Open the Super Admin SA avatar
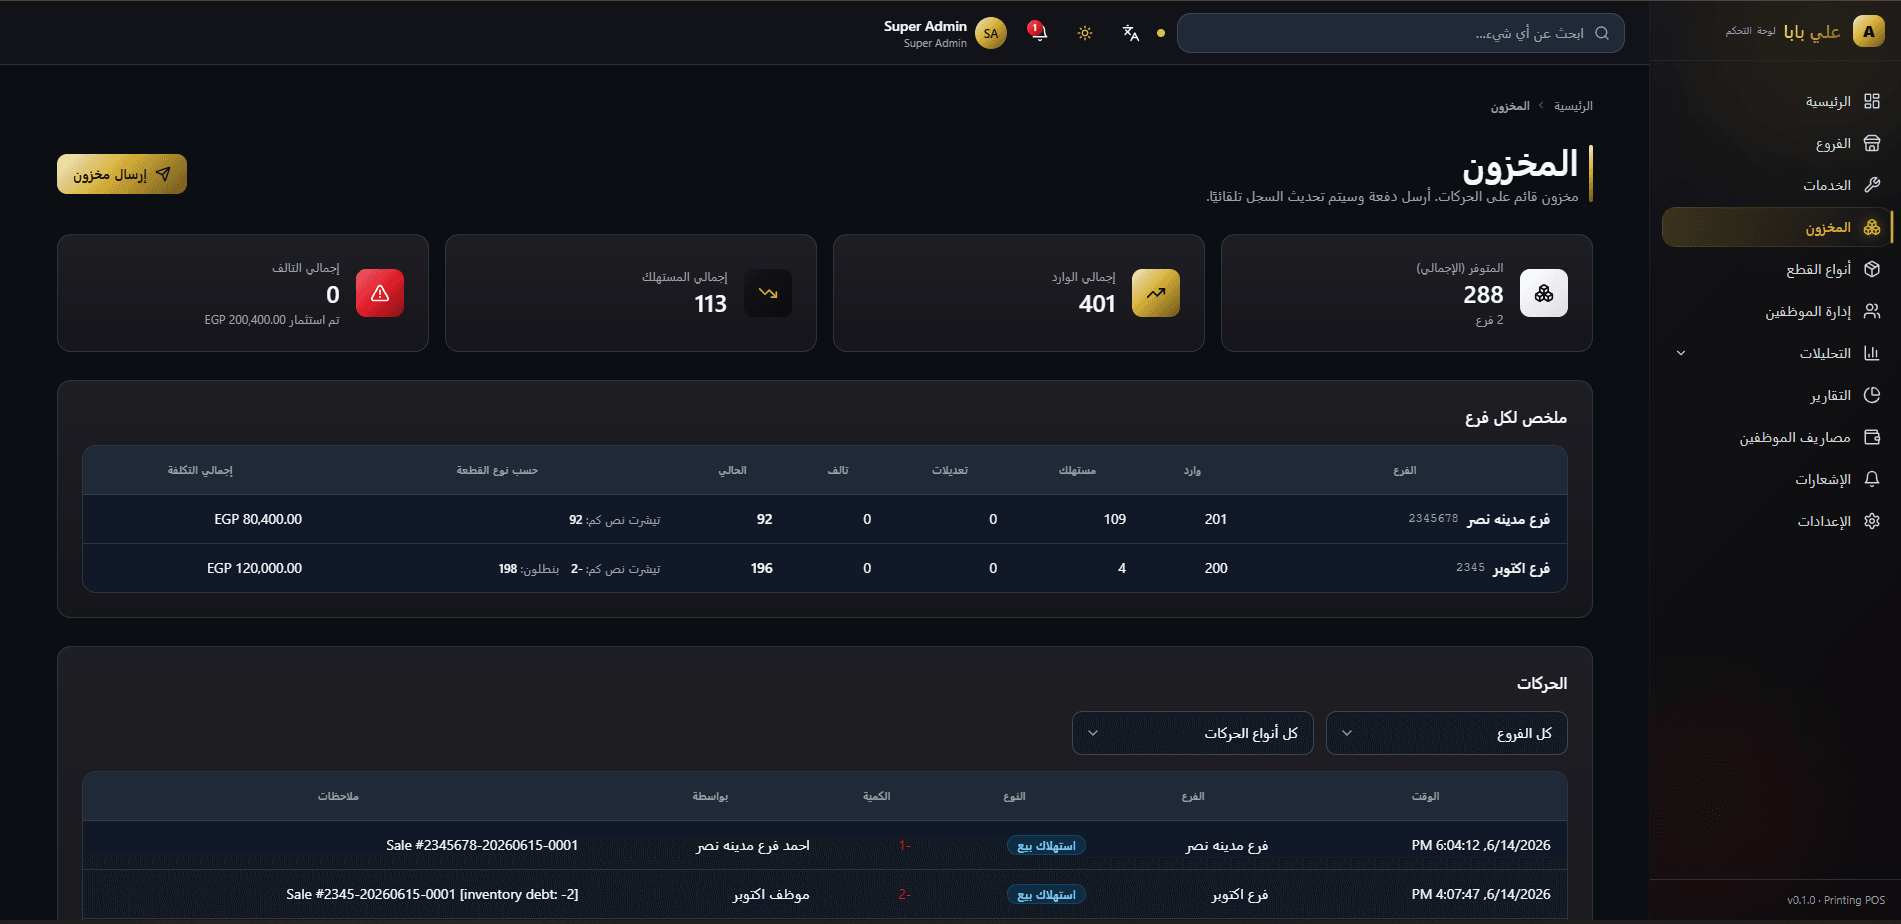The width and height of the screenshot is (1901, 924). coord(991,33)
